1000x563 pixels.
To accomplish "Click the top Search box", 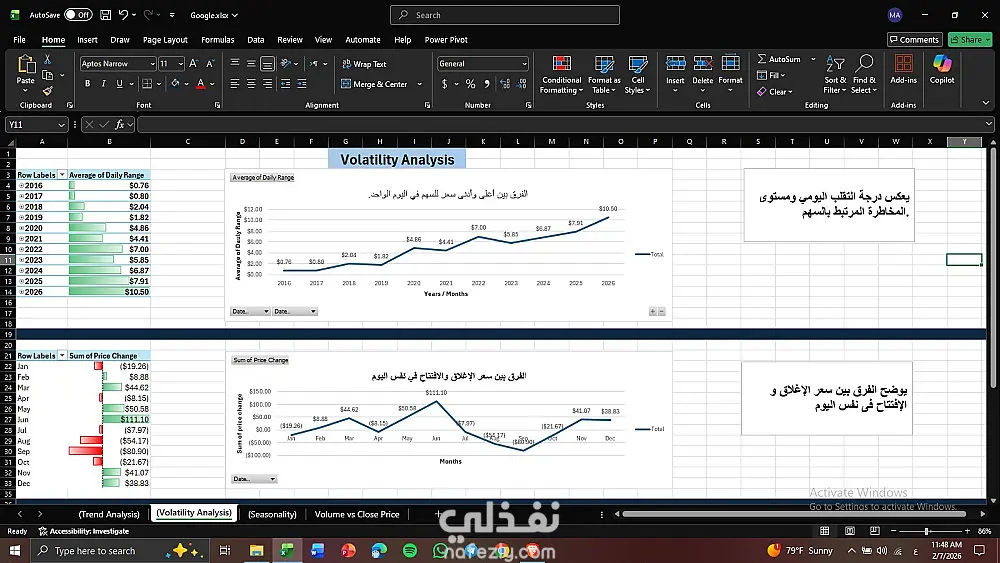I will (504, 15).
